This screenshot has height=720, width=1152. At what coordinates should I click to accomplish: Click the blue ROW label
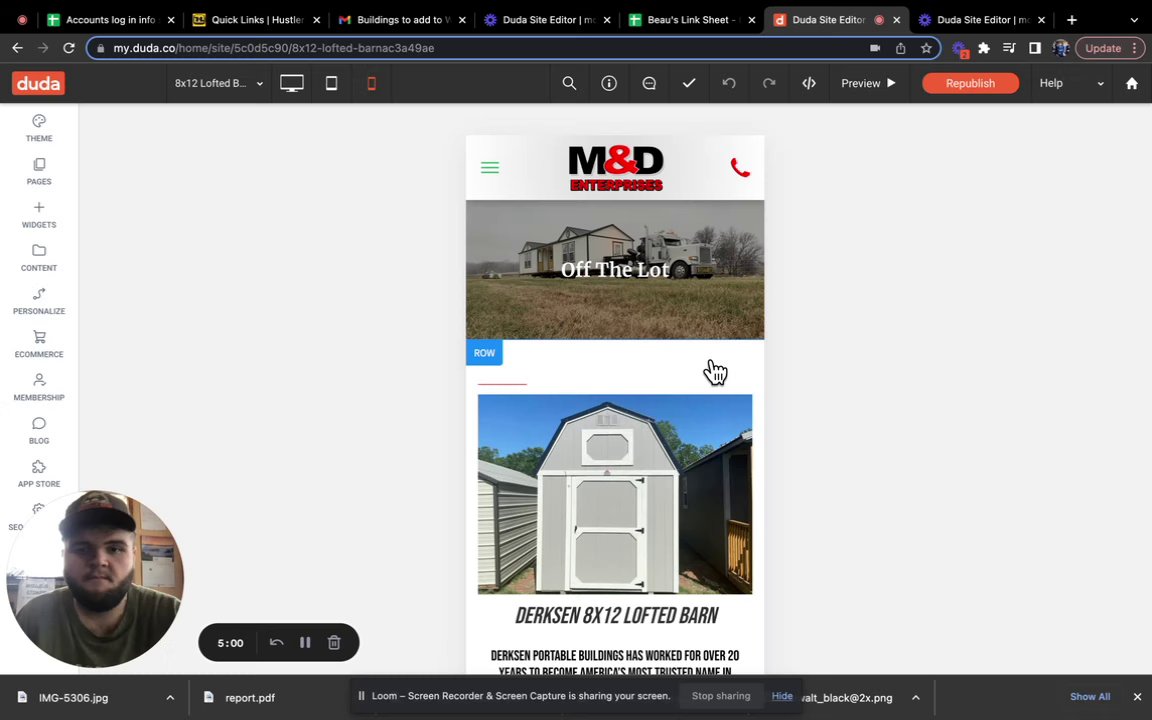[x=484, y=353]
